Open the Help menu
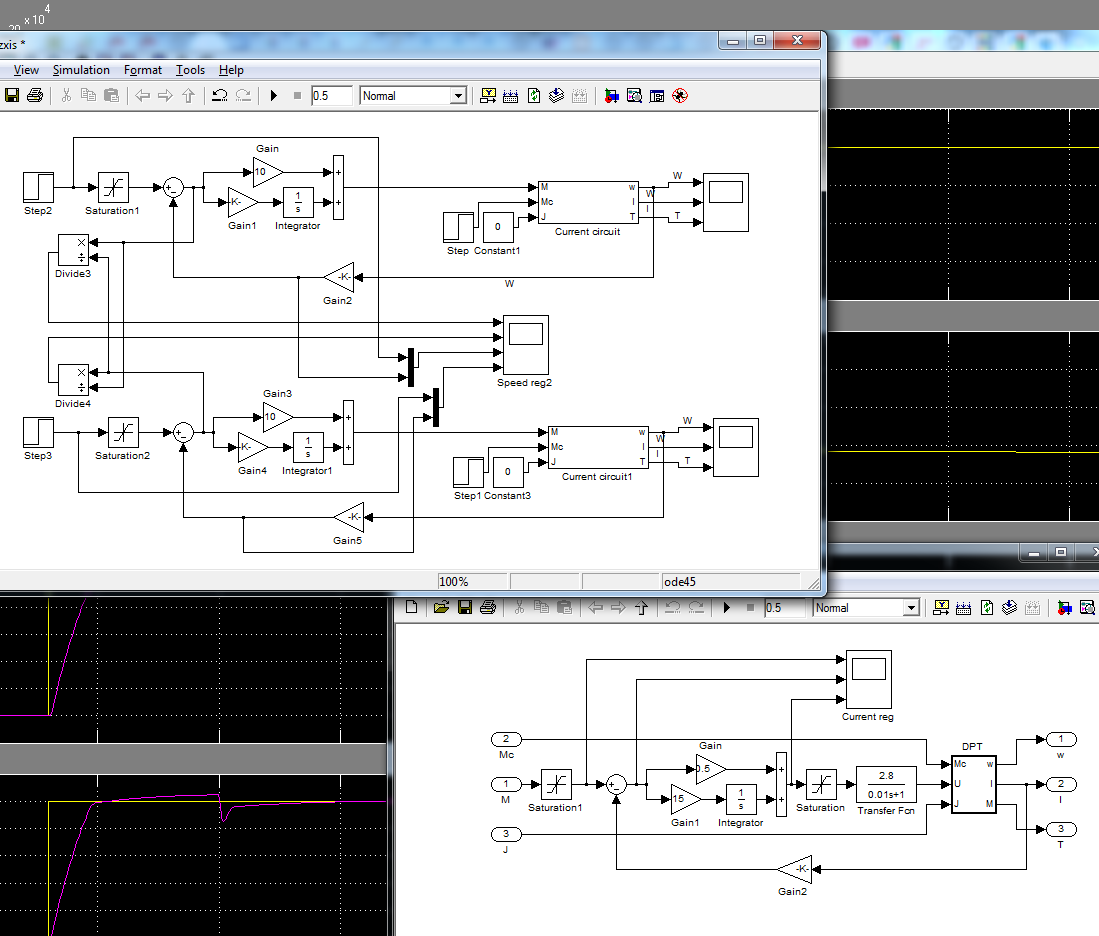The image size is (1099, 936). 231,70
